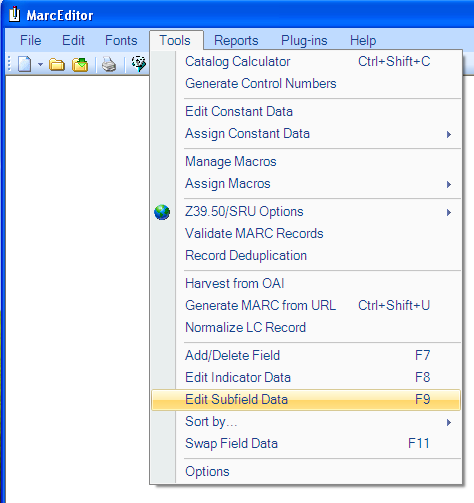Open the Reports menu
Viewport: 474px width, 503px height.
pyautogui.click(x=236, y=41)
